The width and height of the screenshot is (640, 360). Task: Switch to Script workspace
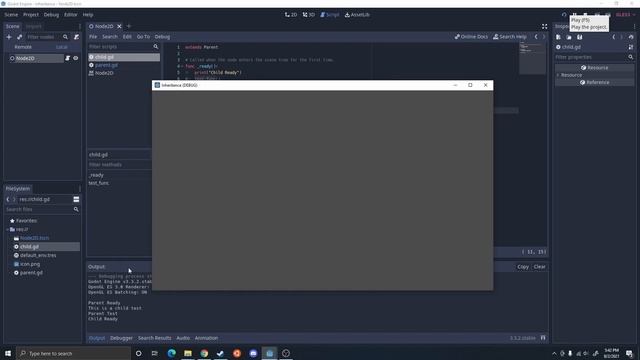point(329,15)
